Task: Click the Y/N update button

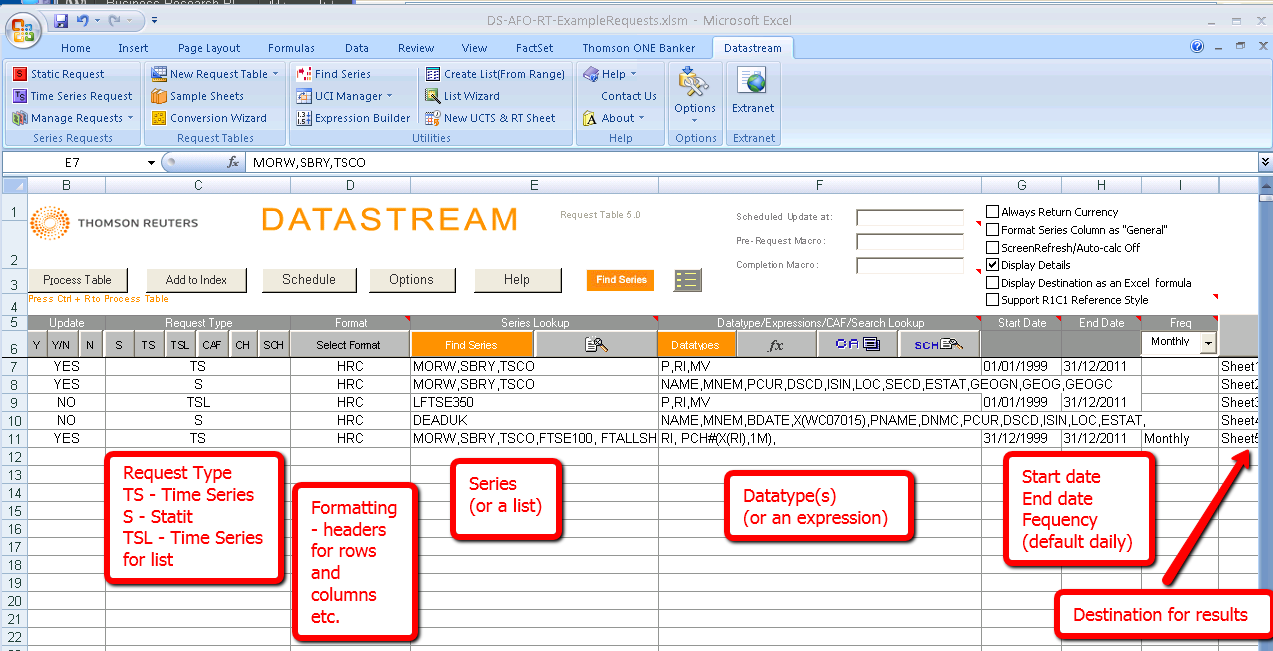Action: coord(62,344)
